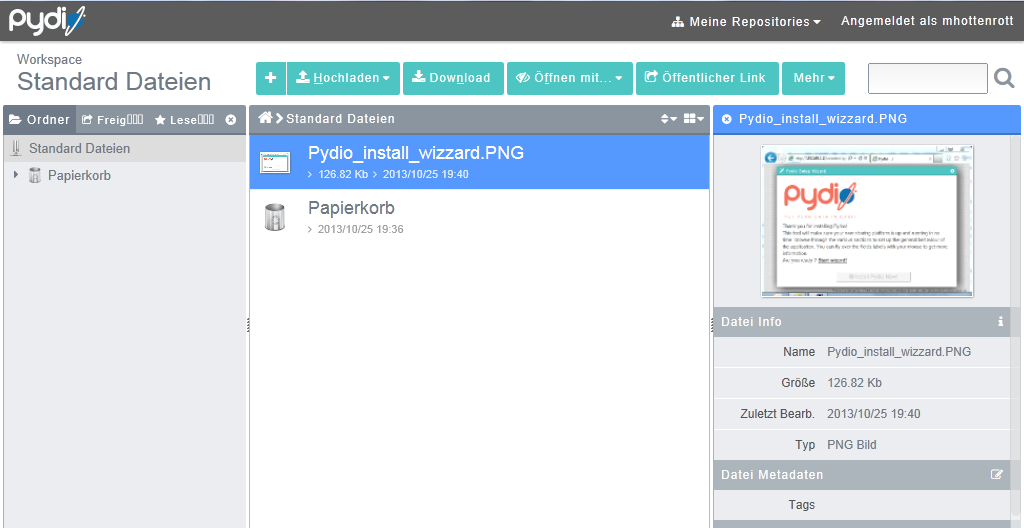Click the plus create-new button
This screenshot has width=1024, height=528.
click(x=271, y=78)
